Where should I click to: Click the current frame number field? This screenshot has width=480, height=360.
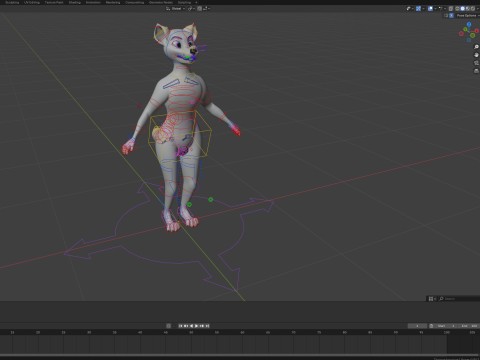(417, 326)
